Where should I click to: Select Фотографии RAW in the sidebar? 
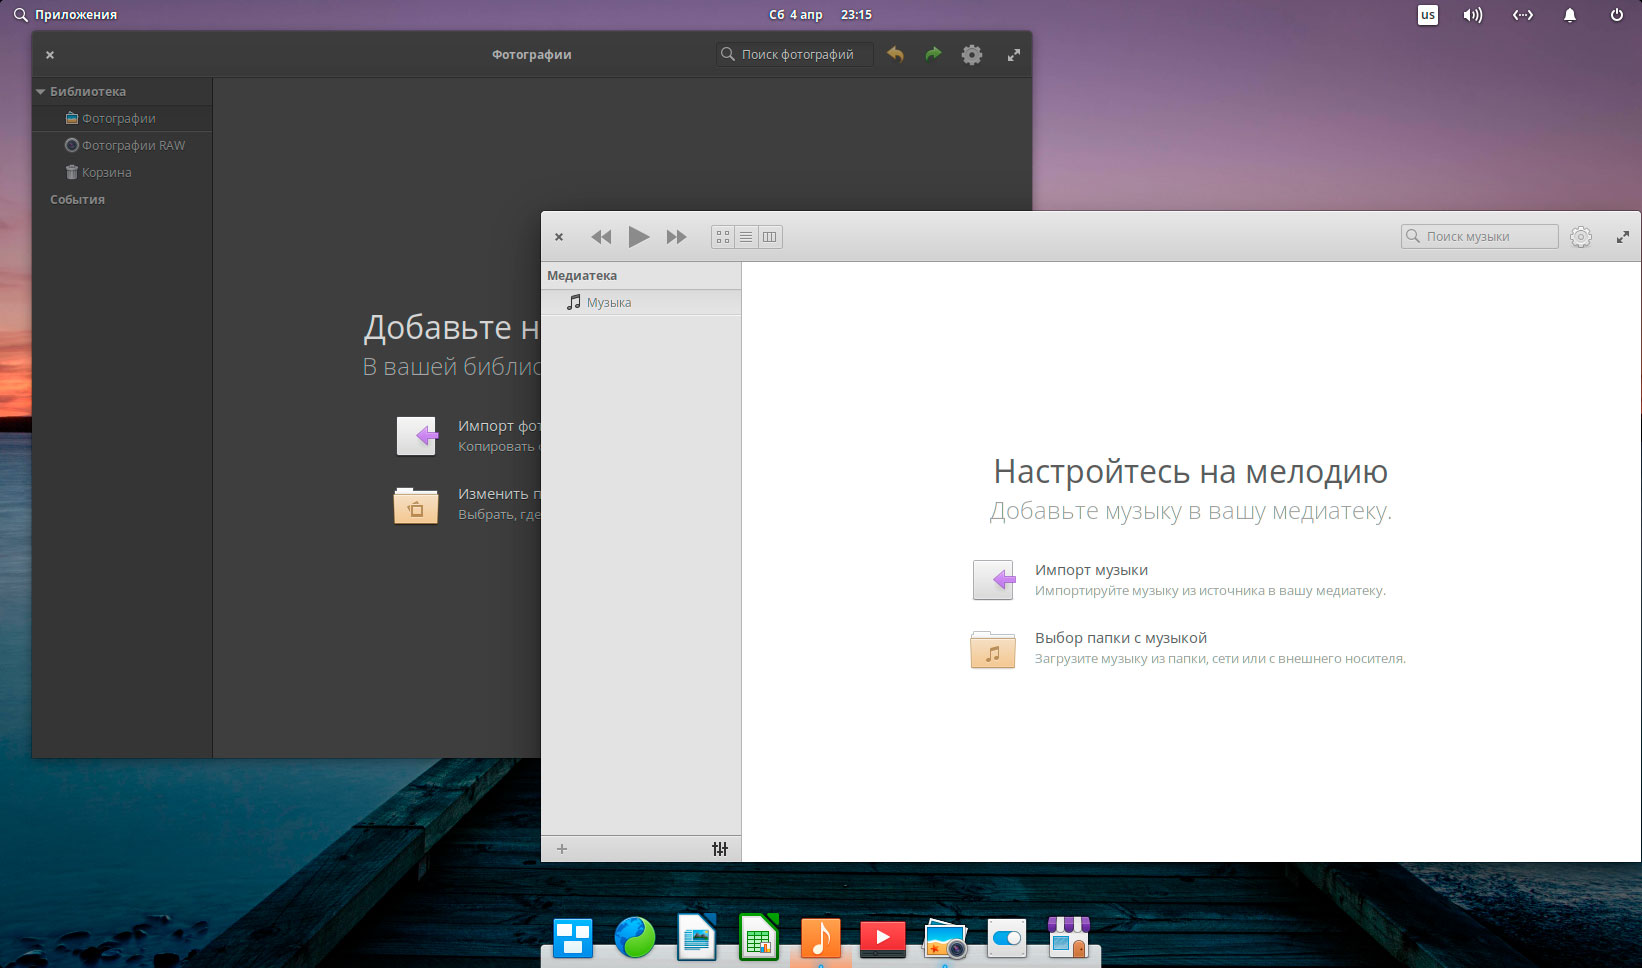coord(133,146)
